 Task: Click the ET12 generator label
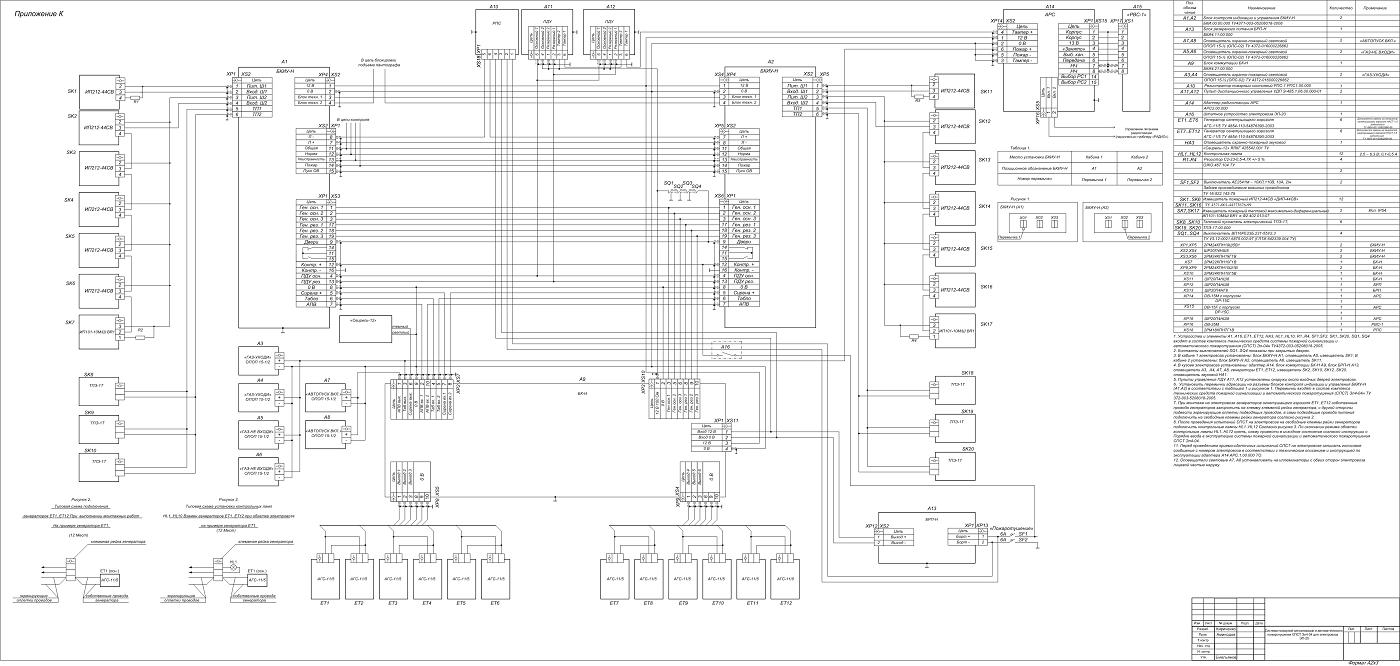[785, 604]
